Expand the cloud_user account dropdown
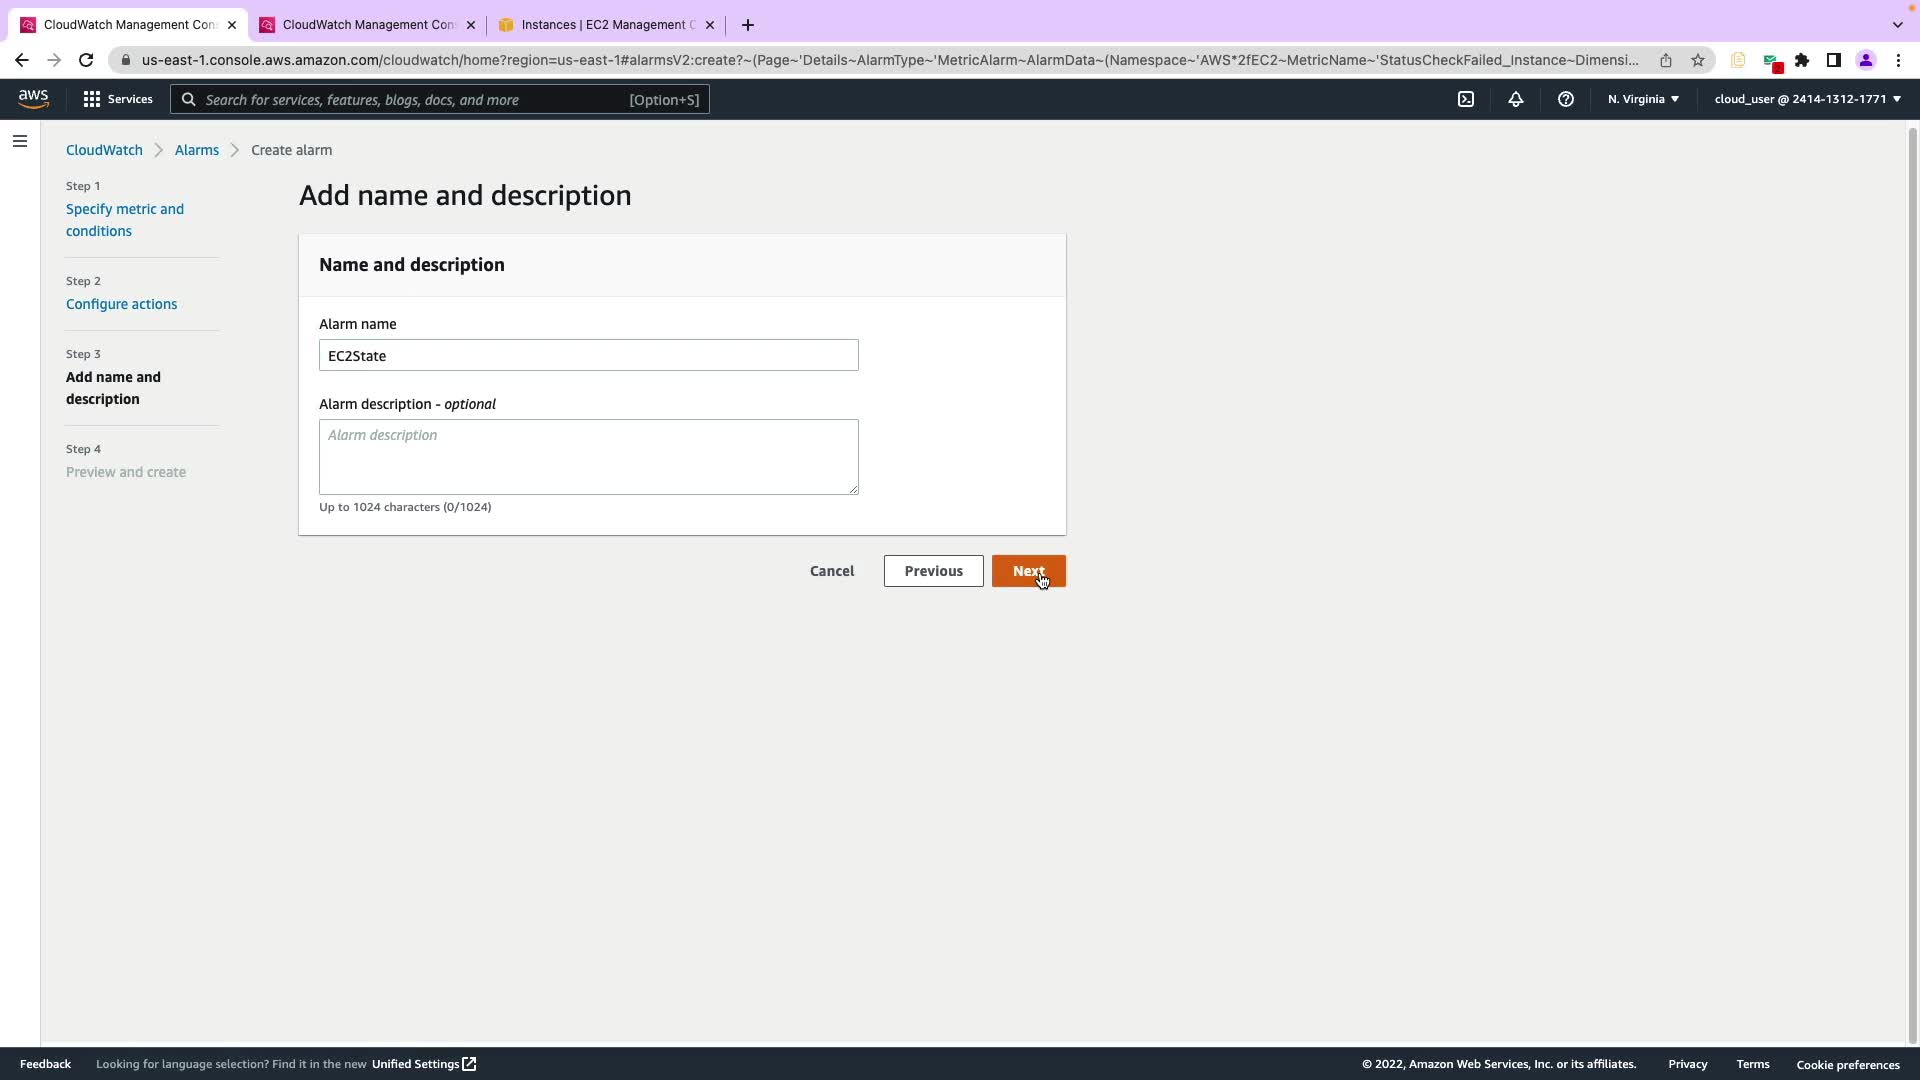The width and height of the screenshot is (1920, 1080). click(x=1807, y=99)
